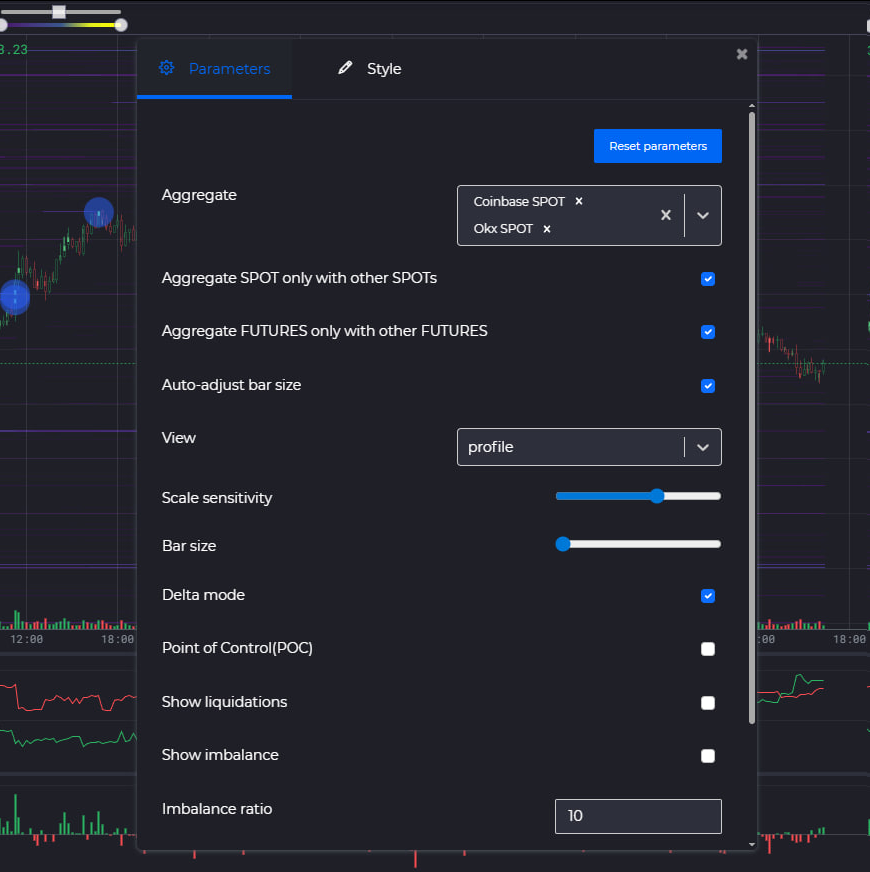Remove Coinbase SPOT from Aggregate
The height and width of the screenshot is (872, 870).
click(579, 201)
